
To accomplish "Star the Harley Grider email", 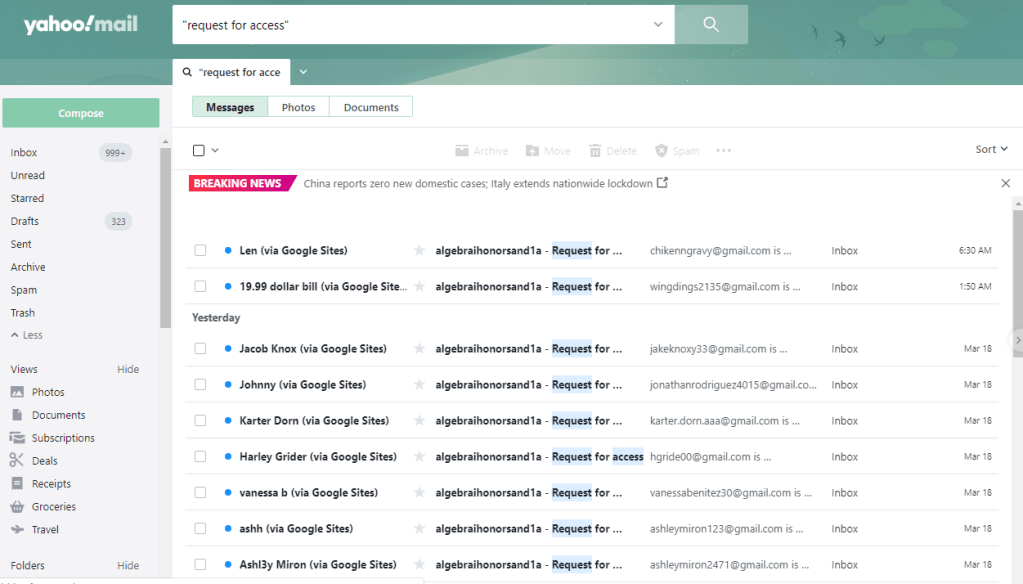I will tap(420, 457).
